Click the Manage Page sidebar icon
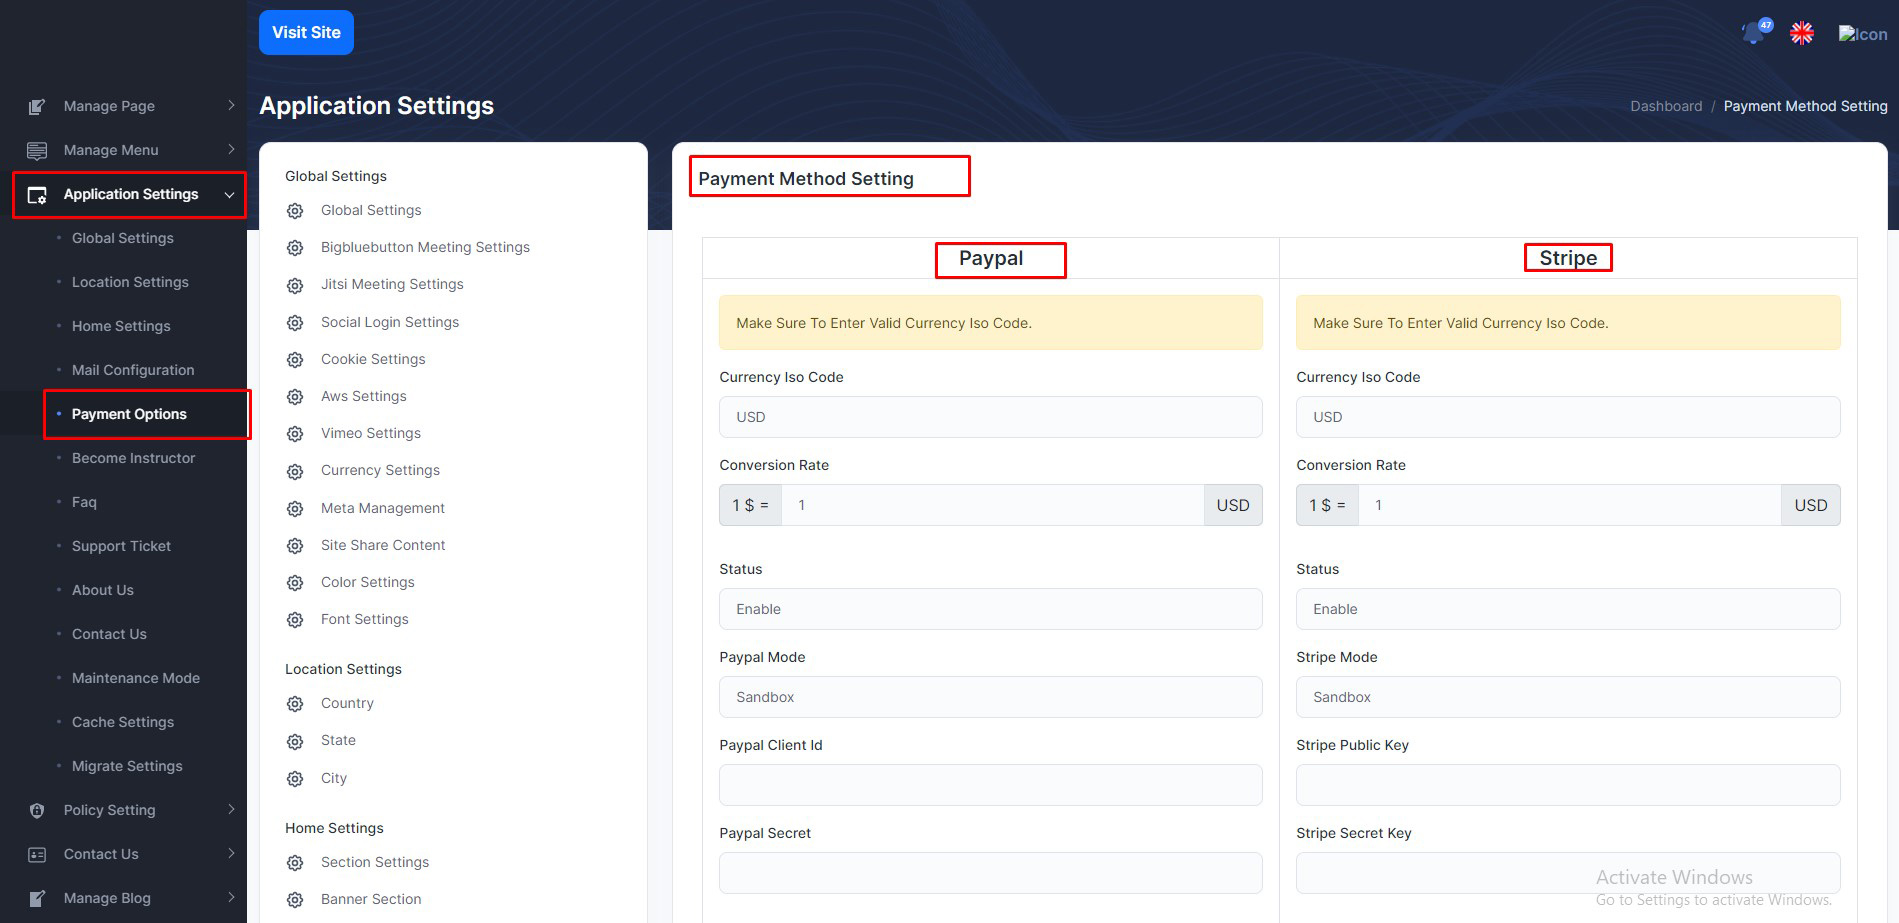This screenshot has height=923, width=1899. click(37, 106)
